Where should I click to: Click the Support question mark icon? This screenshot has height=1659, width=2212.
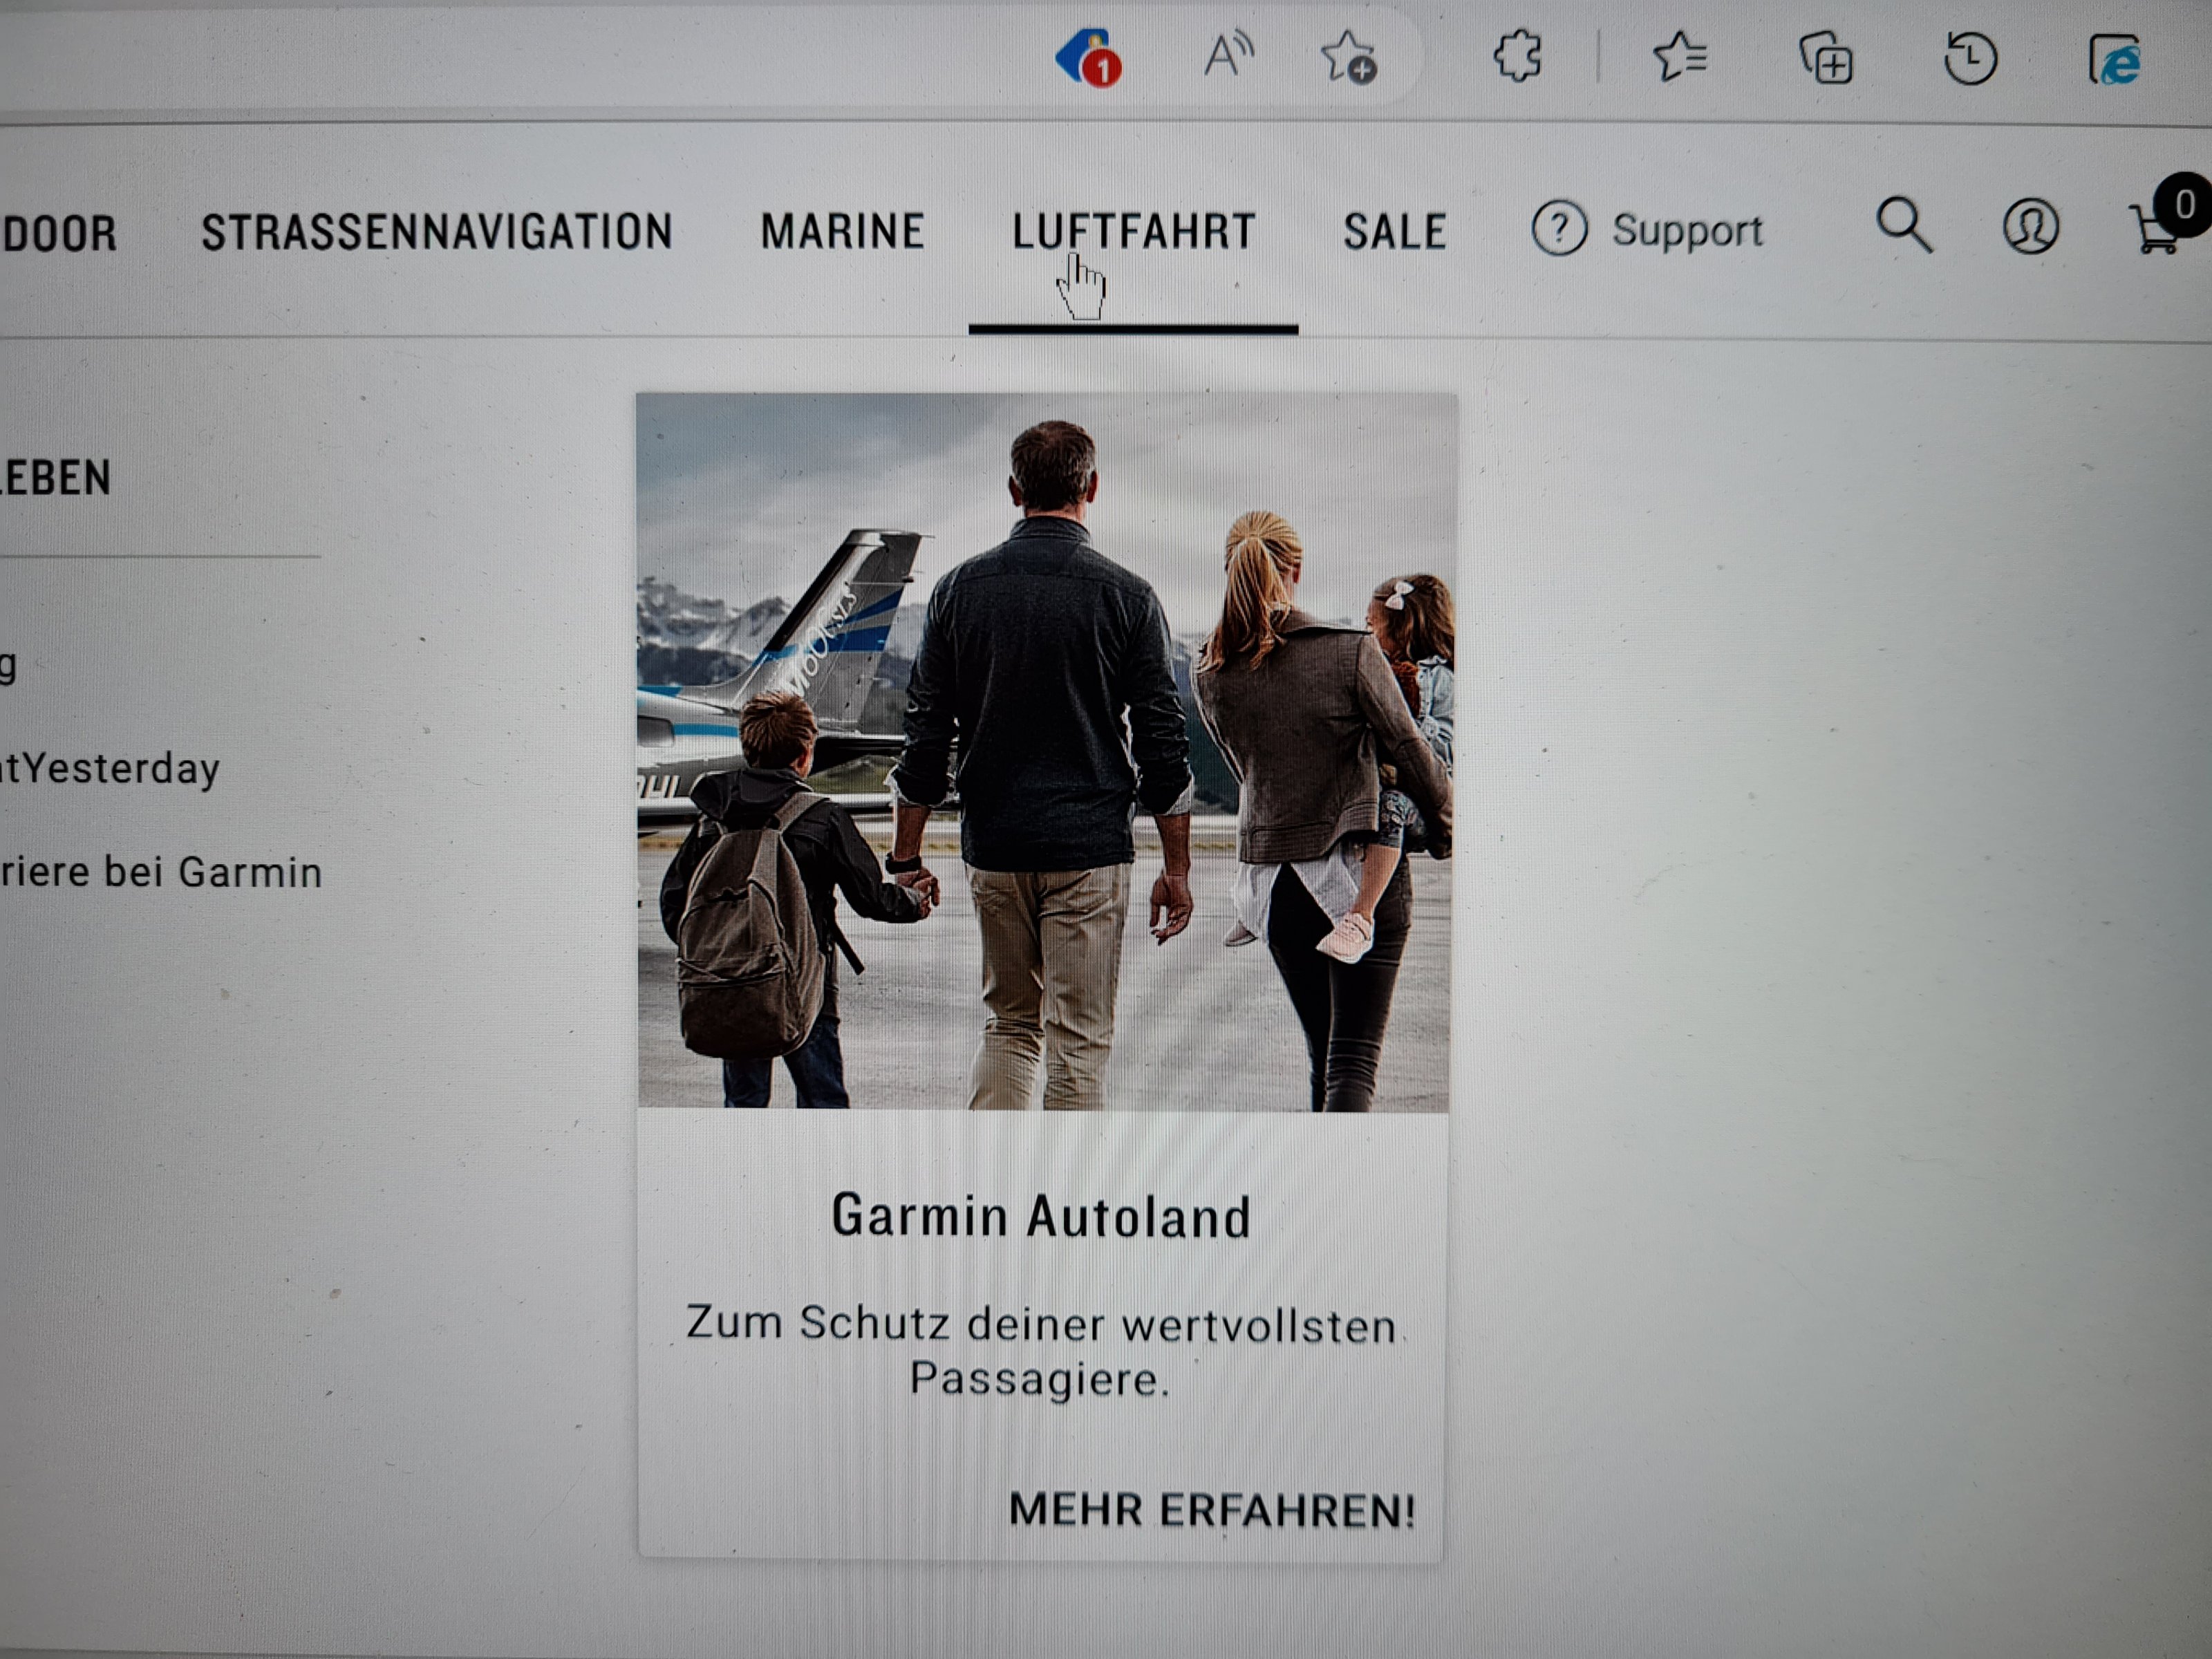[1559, 229]
